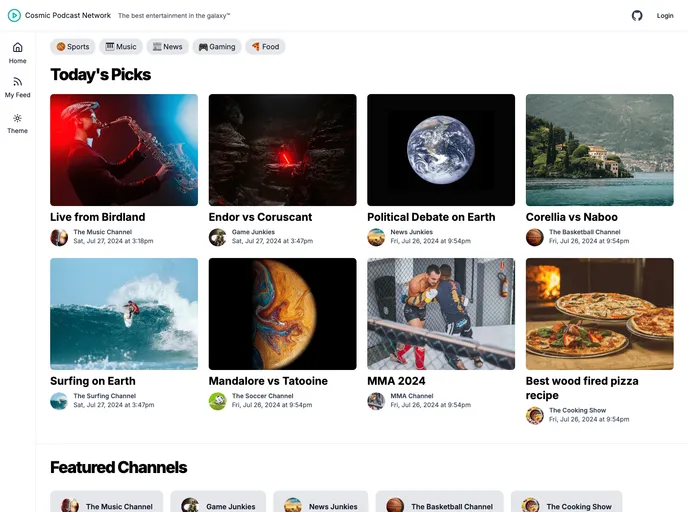This screenshot has width=688, height=512.
Task: Open News Junkies featured channel card
Action: coord(321,502)
